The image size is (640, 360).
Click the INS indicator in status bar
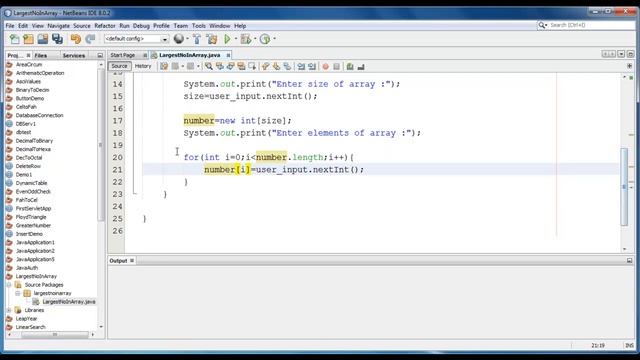click(629, 345)
